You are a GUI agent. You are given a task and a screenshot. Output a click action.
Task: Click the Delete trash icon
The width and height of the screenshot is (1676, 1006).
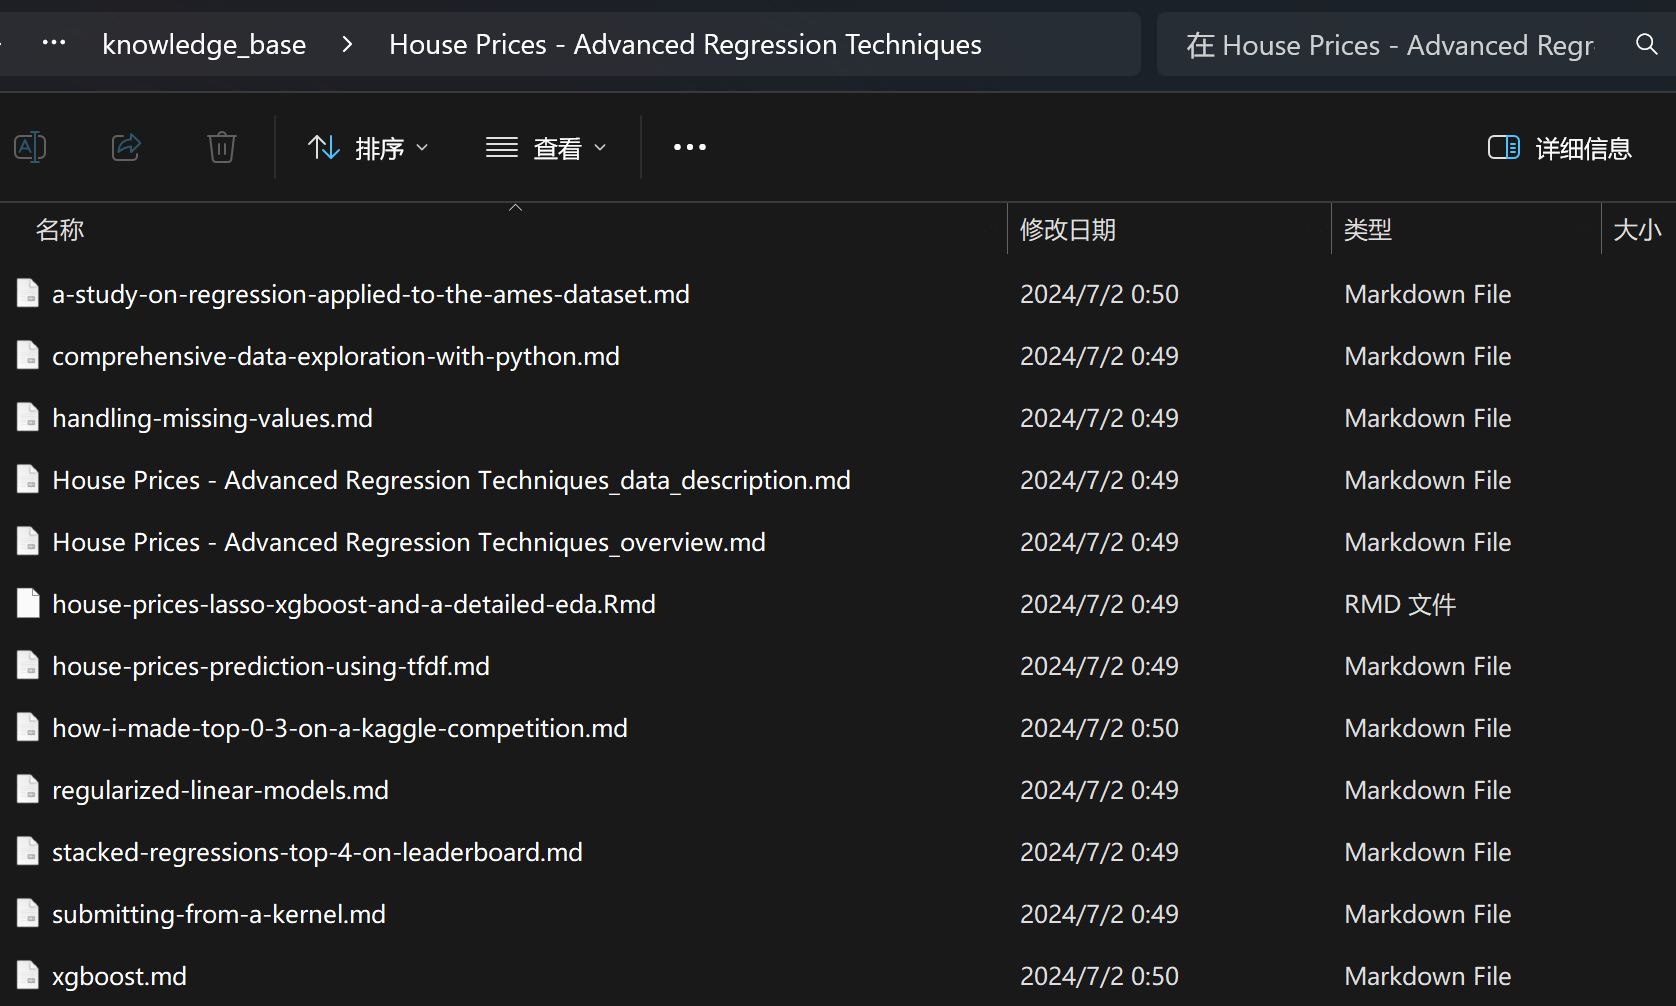(221, 148)
